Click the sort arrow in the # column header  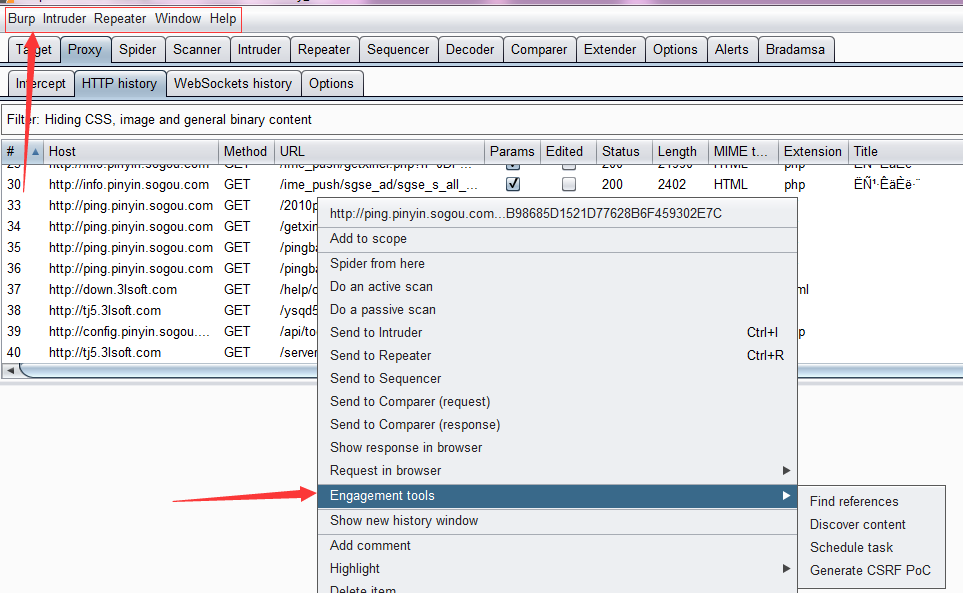pos(36,152)
